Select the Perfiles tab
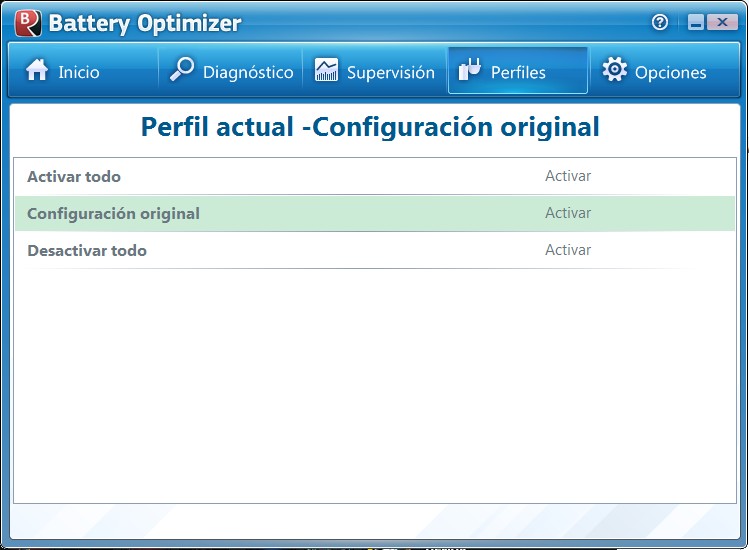This screenshot has height=550, width=749. click(518, 70)
